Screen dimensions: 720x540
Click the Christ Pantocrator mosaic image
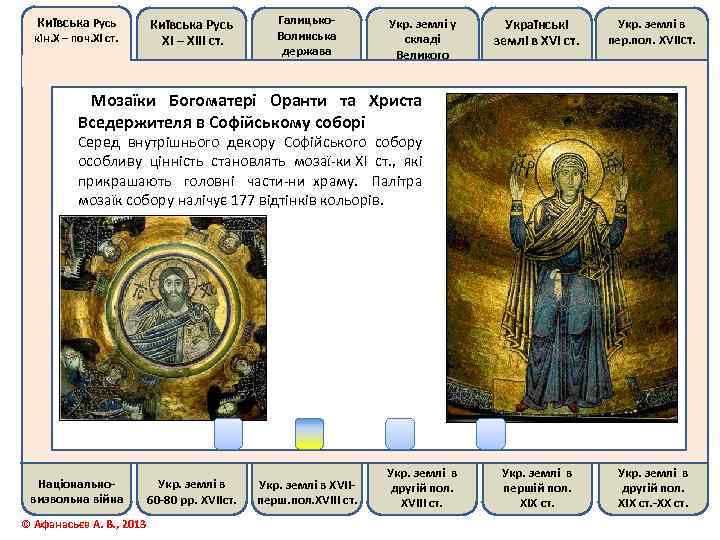pos(163,318)
